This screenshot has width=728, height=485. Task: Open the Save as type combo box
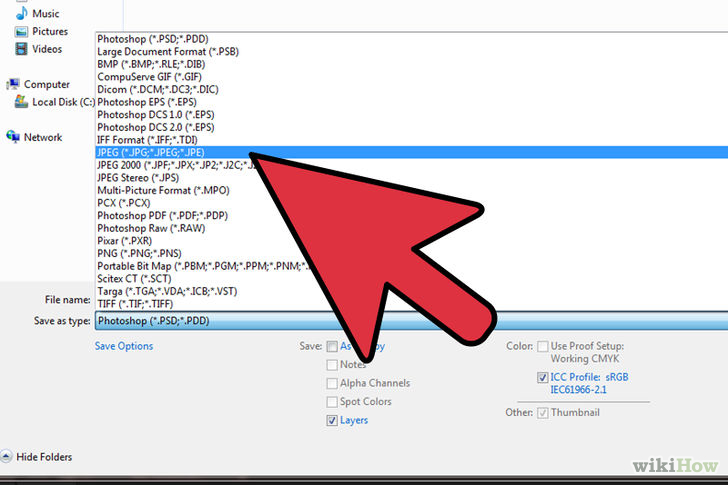tap(411, 321)
